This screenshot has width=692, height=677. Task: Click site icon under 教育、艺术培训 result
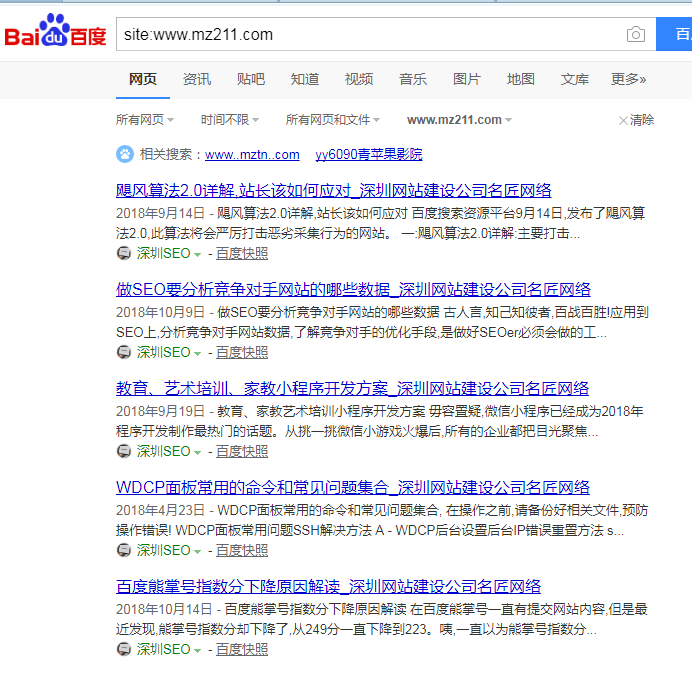tap(124, 451)
